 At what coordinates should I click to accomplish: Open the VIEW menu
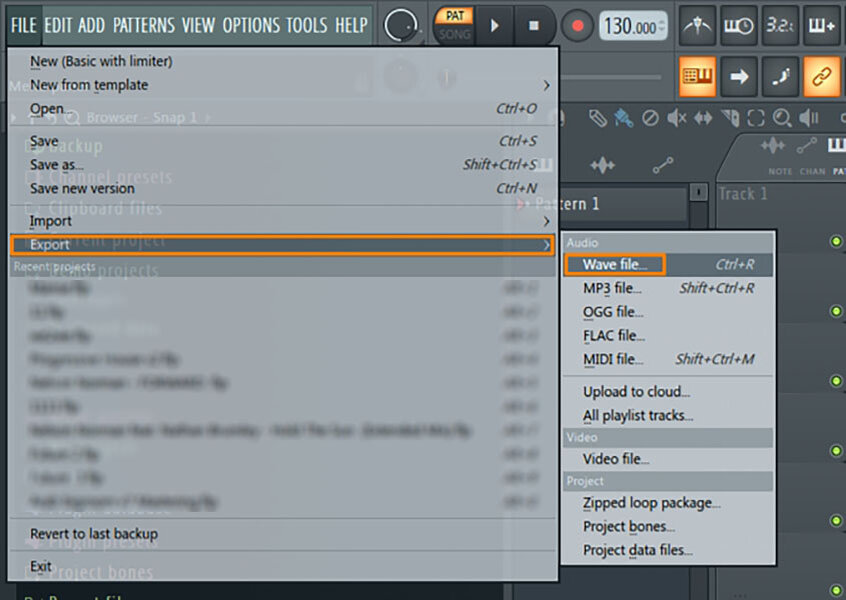[x=199, y=25]
